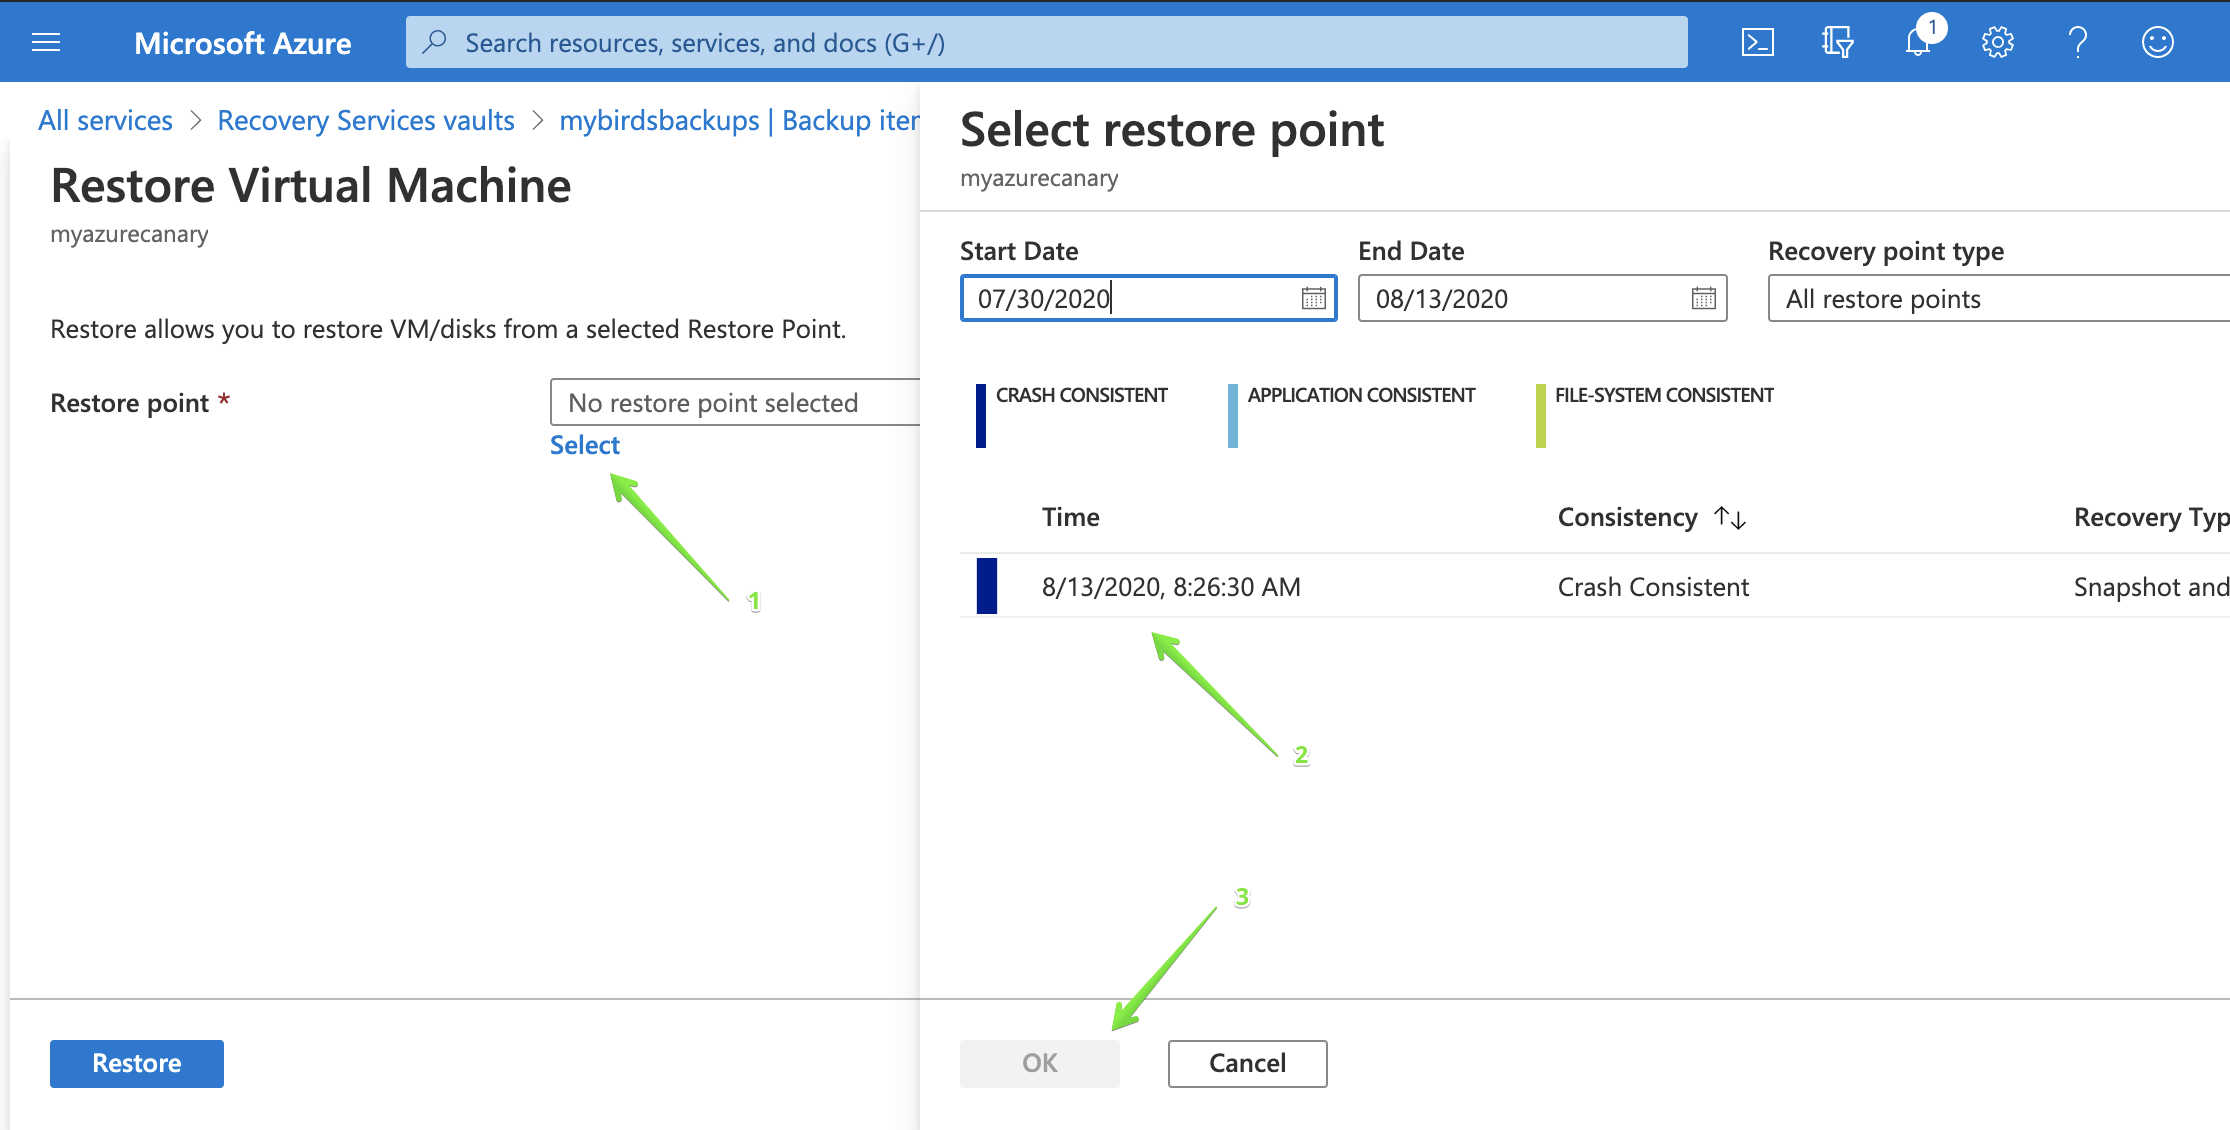Screen dimensions: 2230x1130
Task: Go to Recovery Services vaults breadcrumb
Action: pos(366,120)
